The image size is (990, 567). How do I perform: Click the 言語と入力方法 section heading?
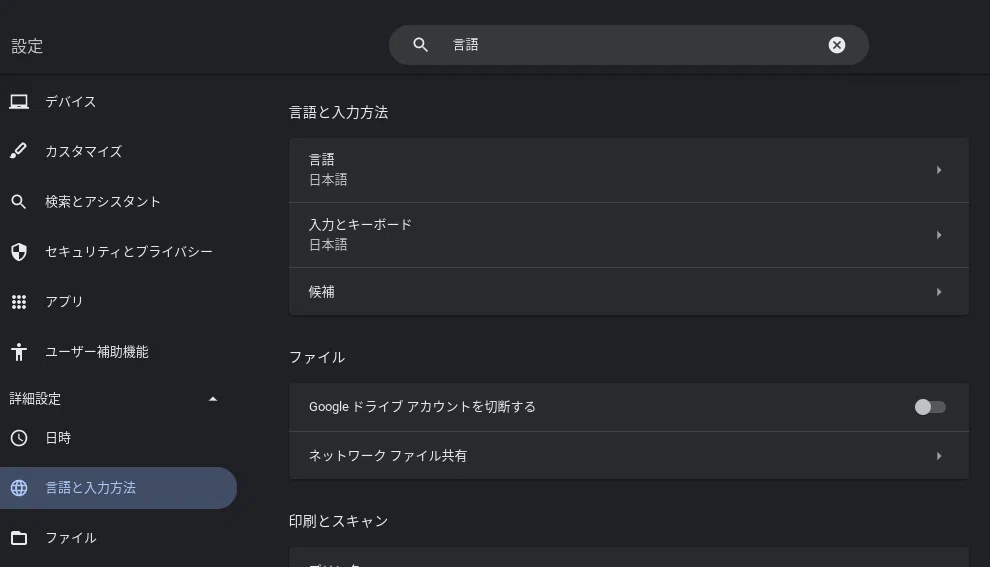338,112
